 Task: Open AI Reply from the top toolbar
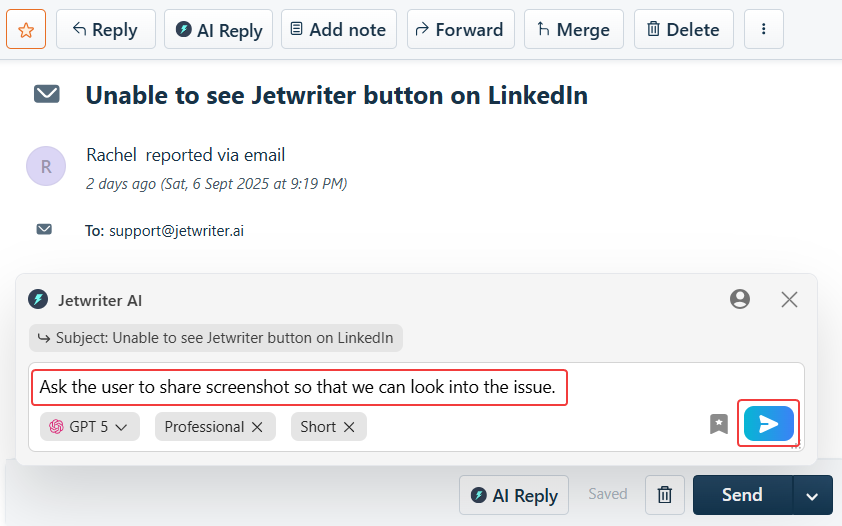(x=218, y=30)
